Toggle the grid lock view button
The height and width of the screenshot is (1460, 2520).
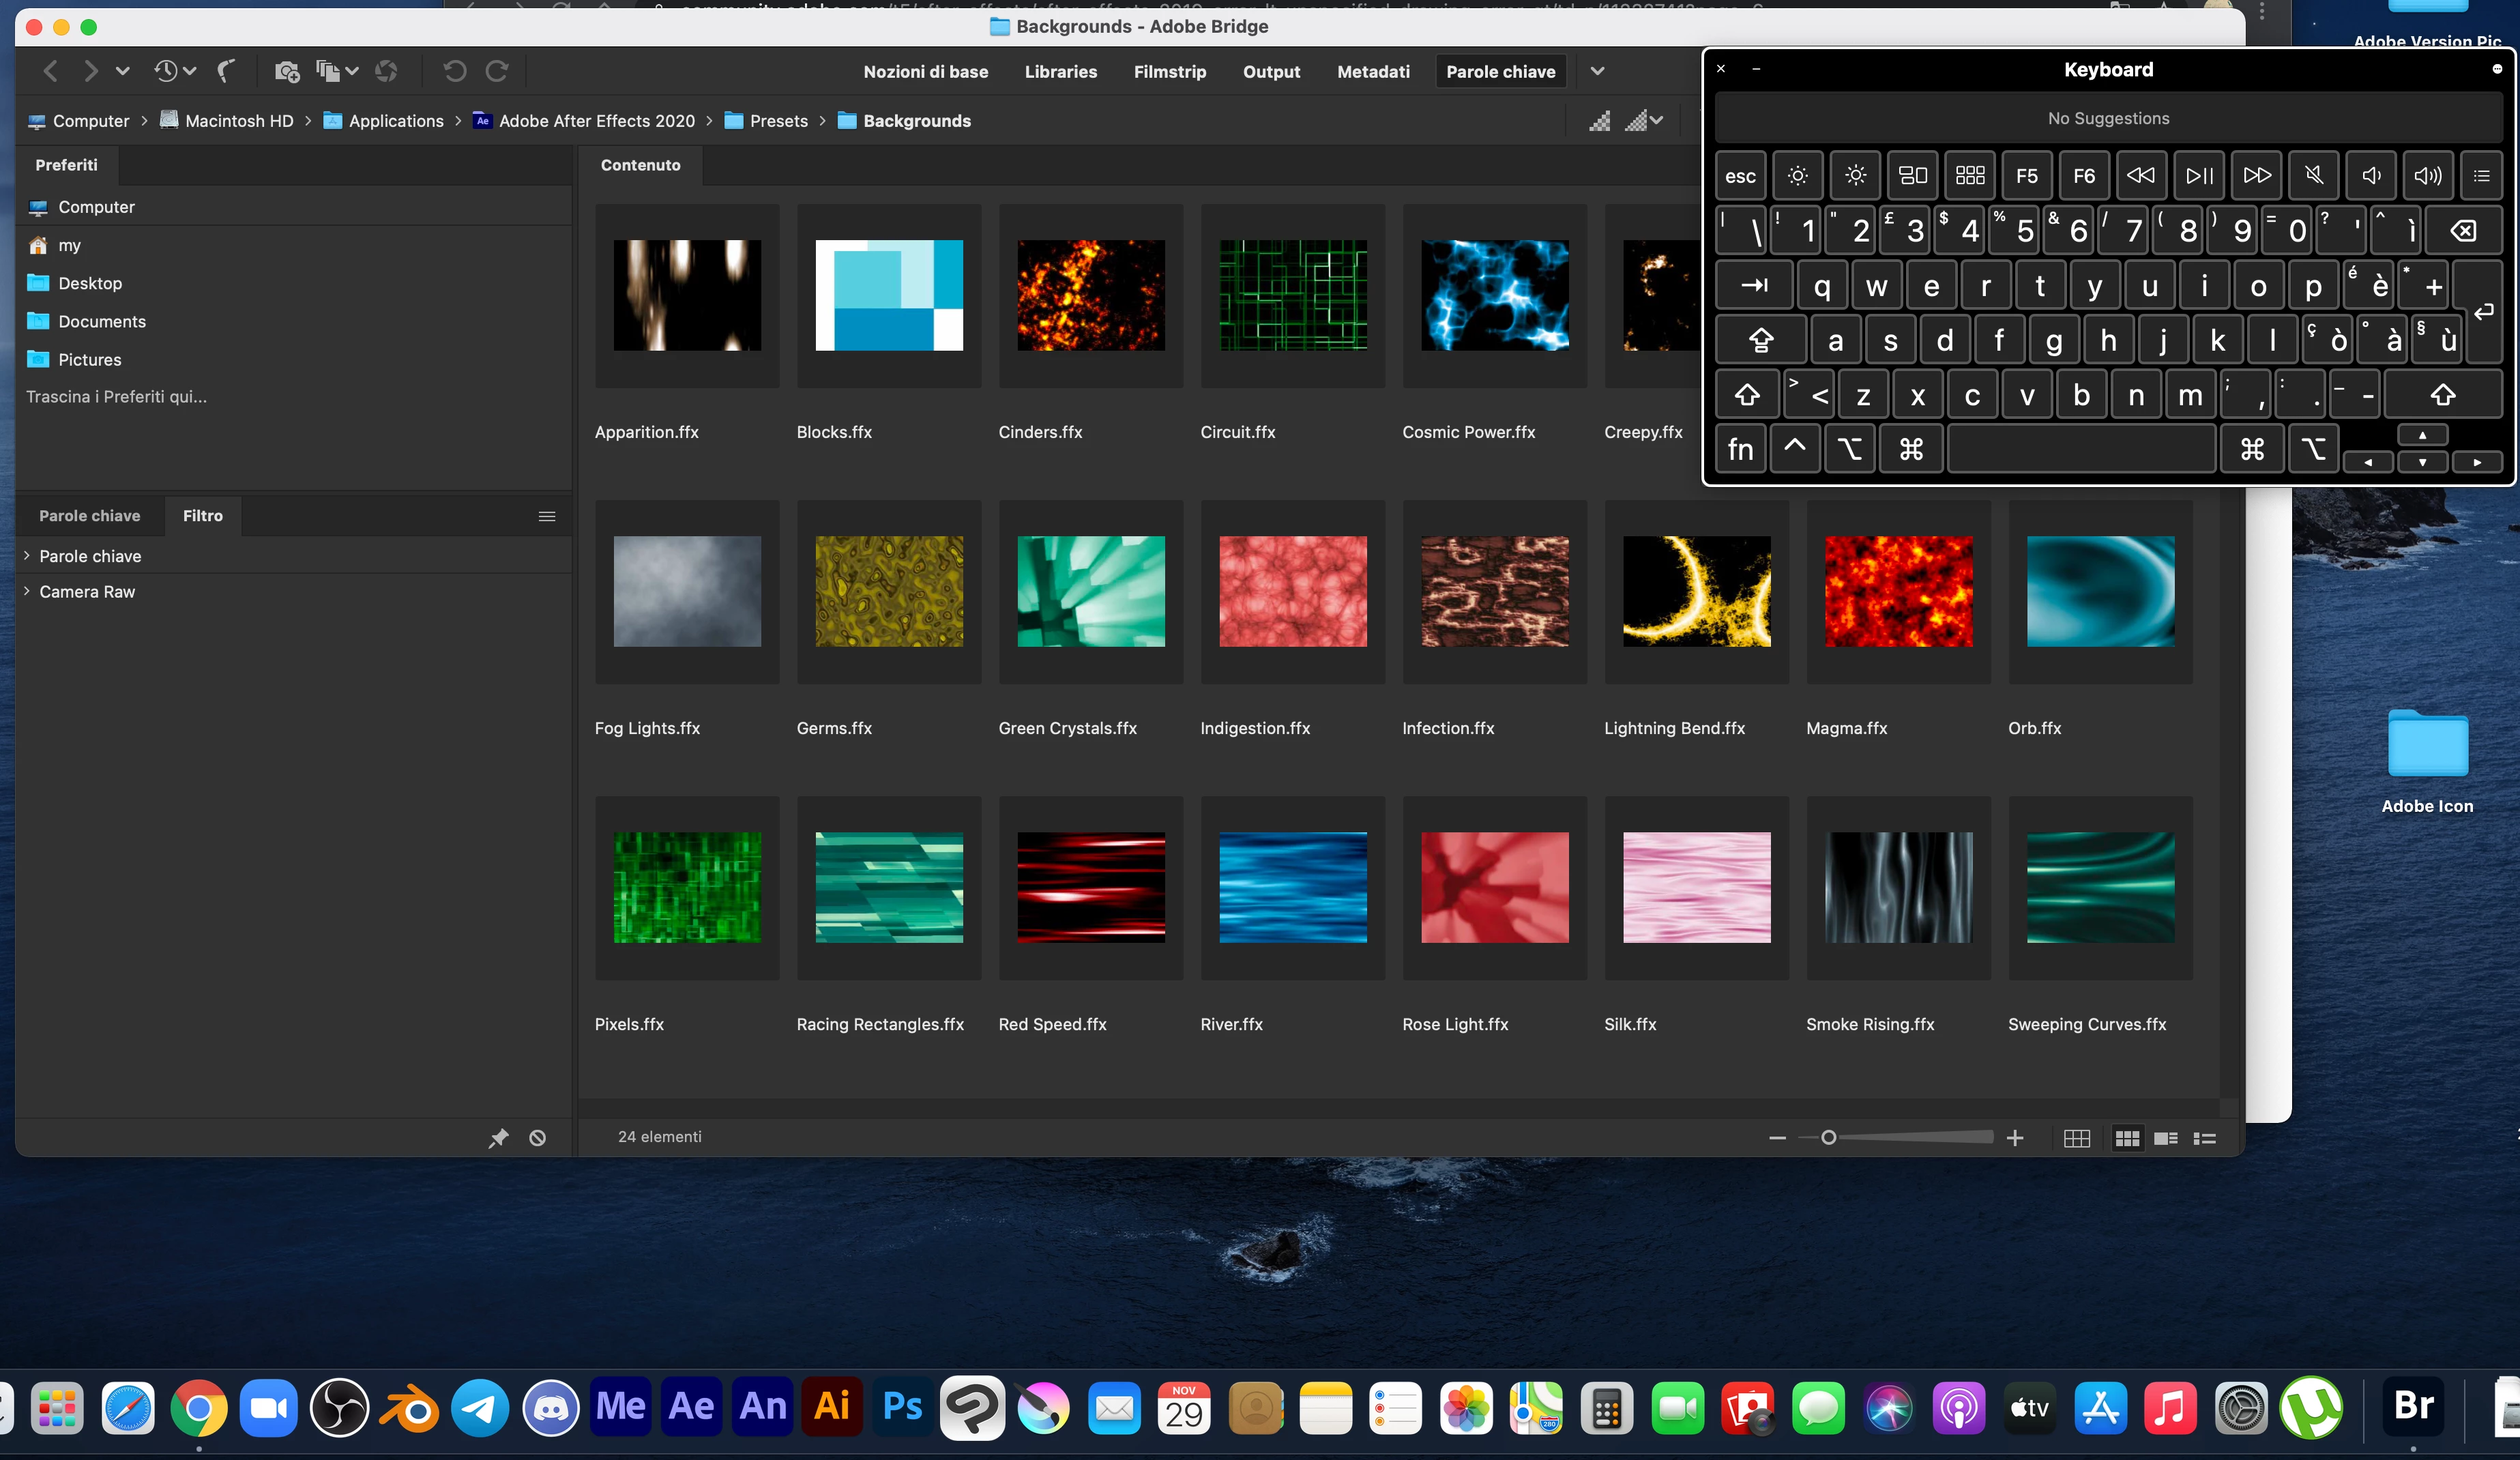tap(2077, 1138)
